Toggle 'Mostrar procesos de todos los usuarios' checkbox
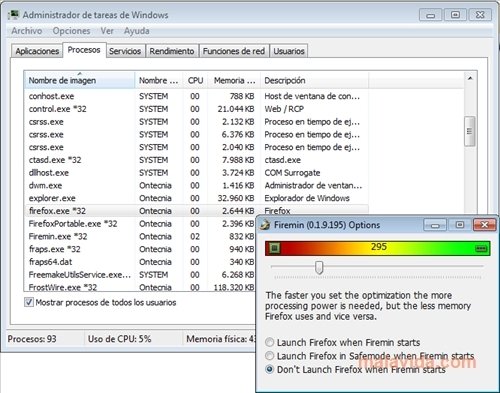 [29, 302]
